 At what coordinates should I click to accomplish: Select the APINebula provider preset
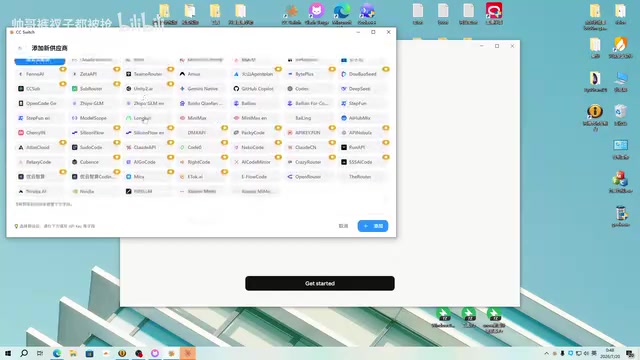[x=363, y=133]
